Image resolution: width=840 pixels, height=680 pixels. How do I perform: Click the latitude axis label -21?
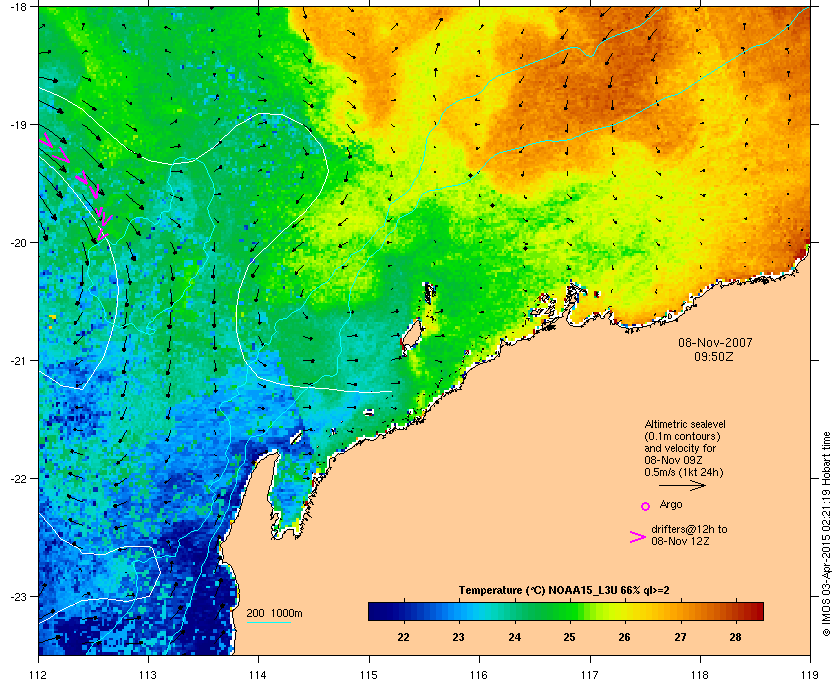[18, 360]
